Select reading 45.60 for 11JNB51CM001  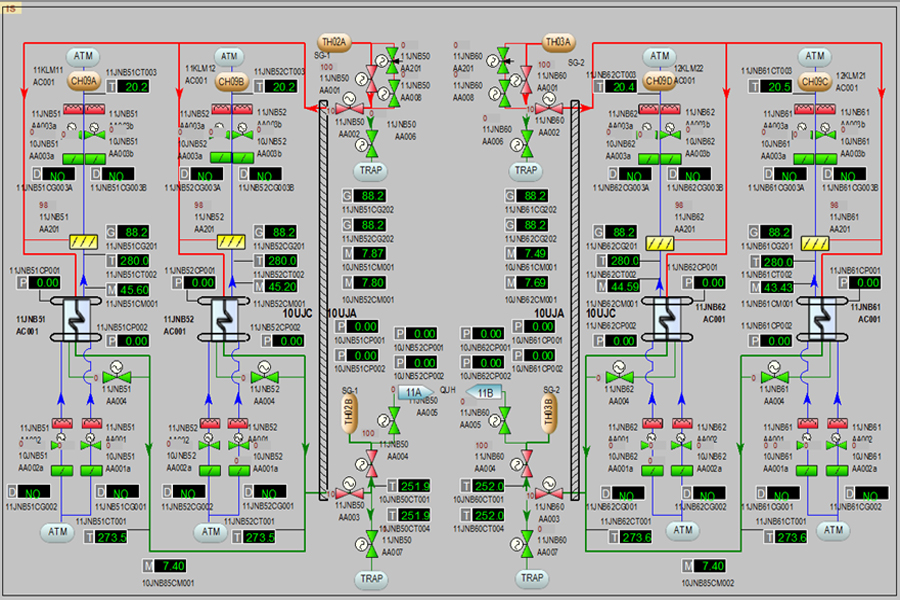pos(134,290)
